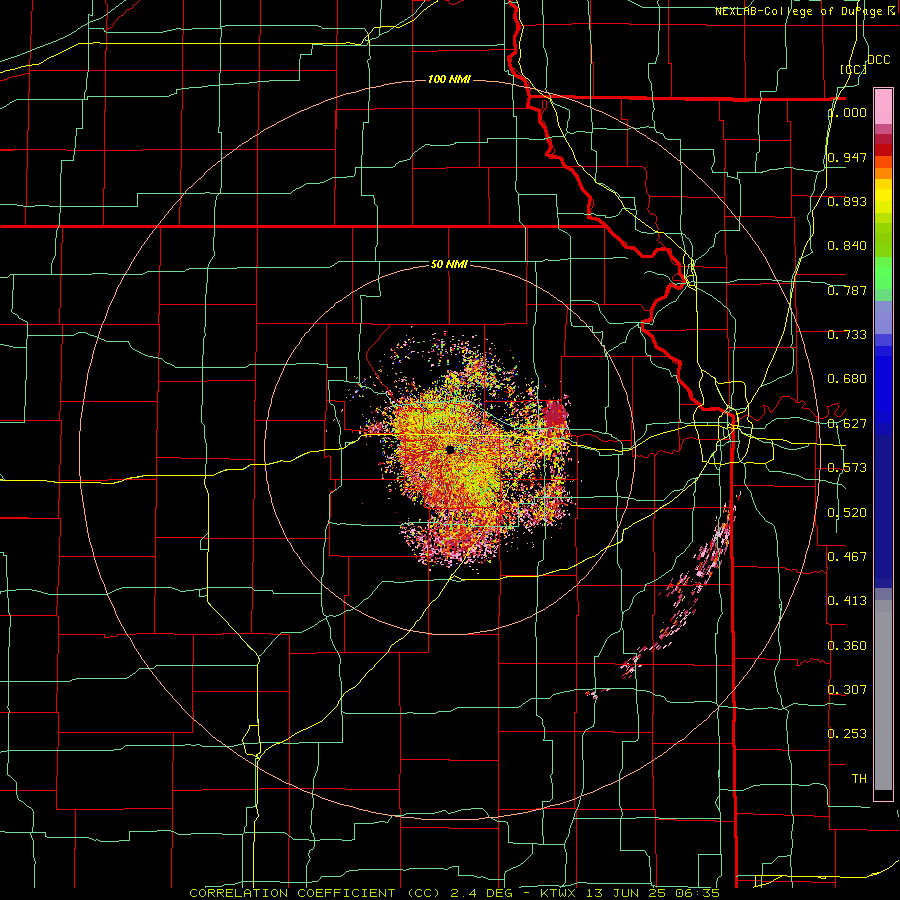Select the lavender segment of the color scale

[x=883, y=317]
